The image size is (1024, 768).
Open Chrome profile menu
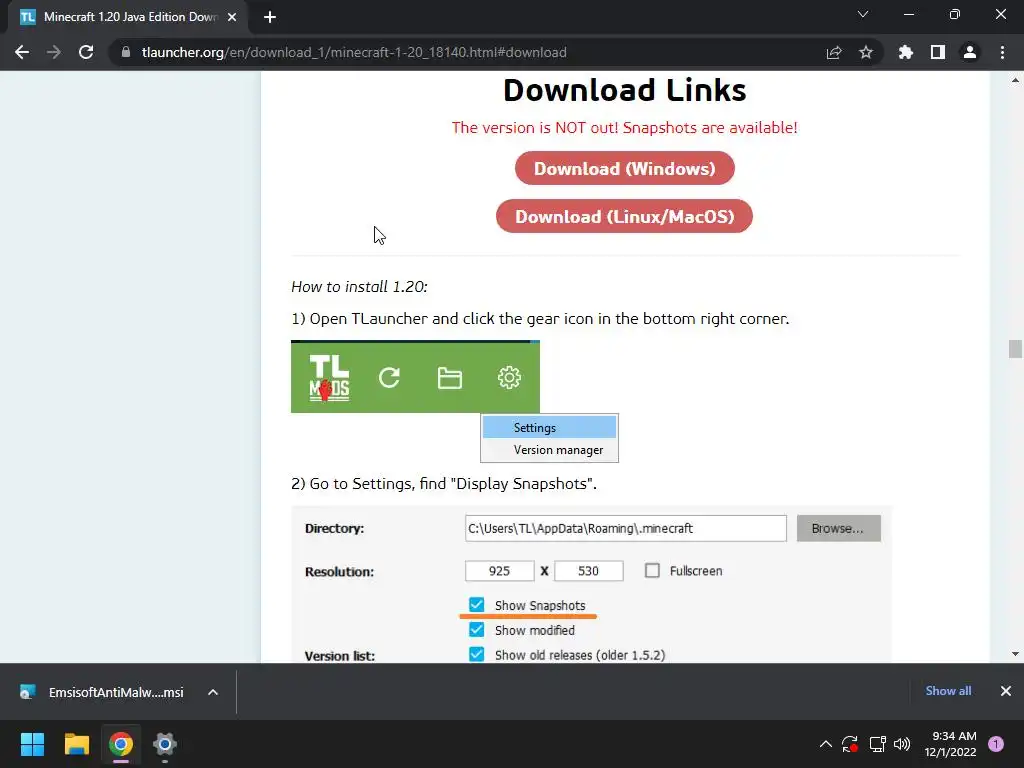click(970, 52)
